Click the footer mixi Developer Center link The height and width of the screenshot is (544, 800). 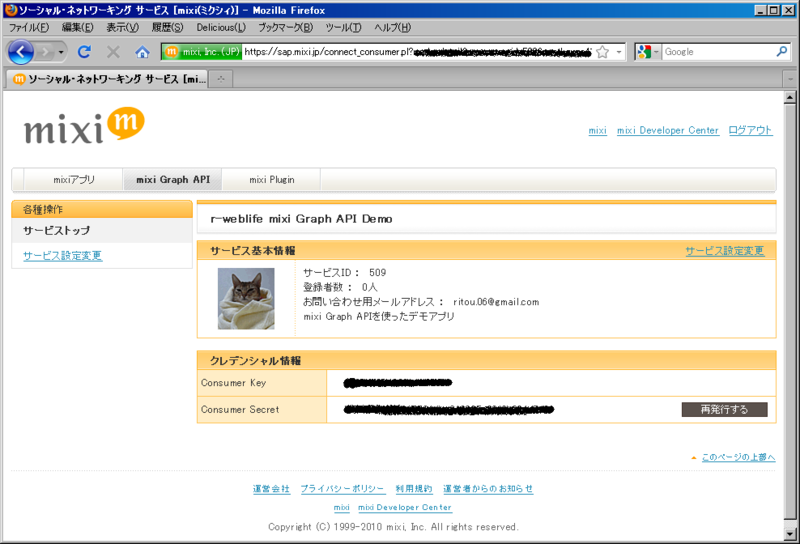tap(405, 507)
